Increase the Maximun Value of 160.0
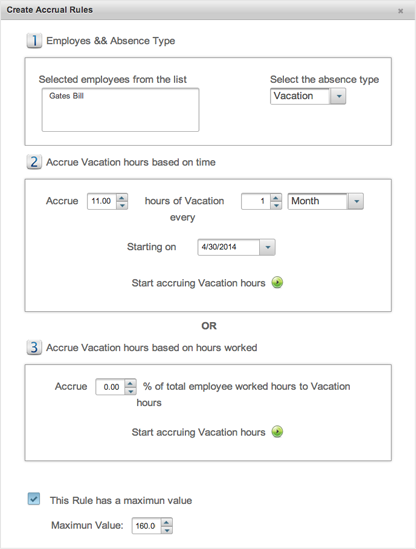 pyautogui.click(x=167, y=522)
